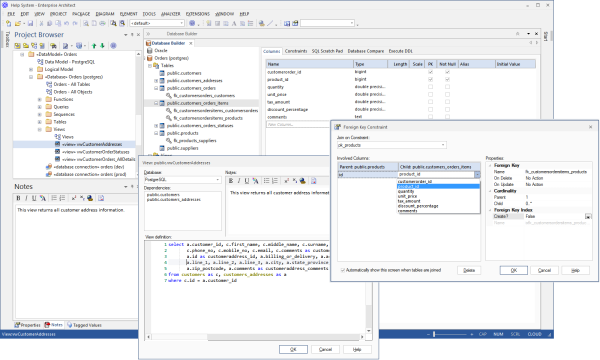Click zoom slider handle in status bar
Screen dimensions: 600x360
point(434,334)
